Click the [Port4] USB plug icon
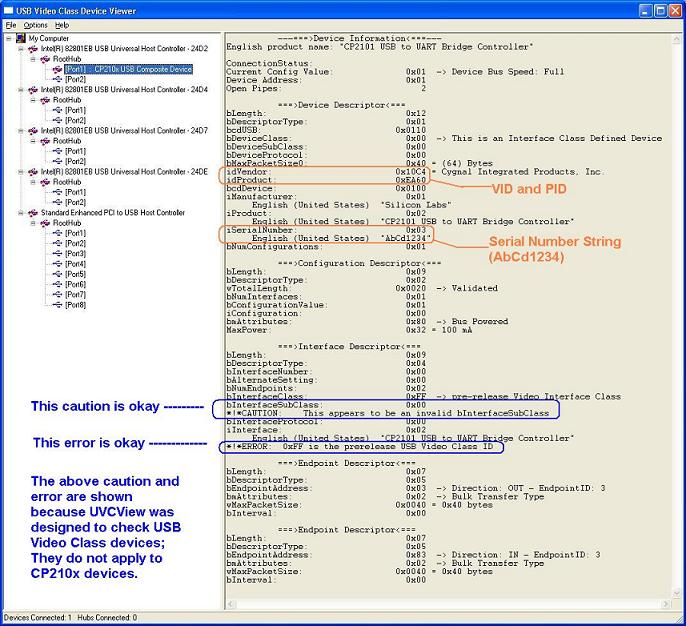 [x=57, y=264]
